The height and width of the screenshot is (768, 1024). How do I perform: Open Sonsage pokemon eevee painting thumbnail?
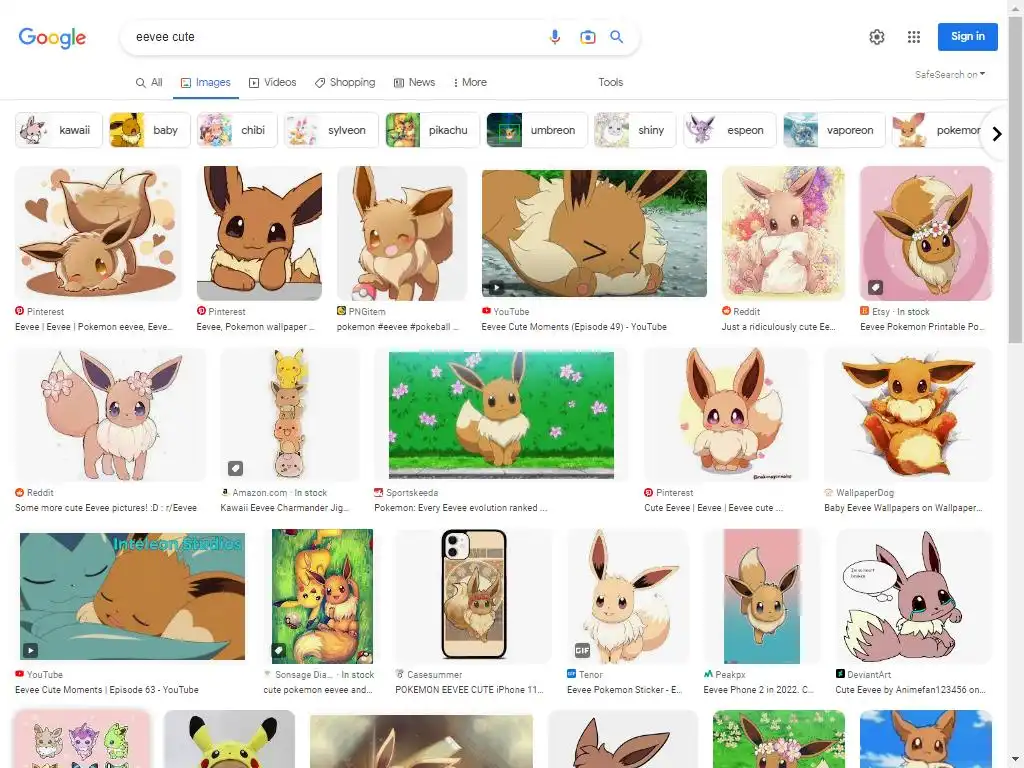(x=322, y=595)
